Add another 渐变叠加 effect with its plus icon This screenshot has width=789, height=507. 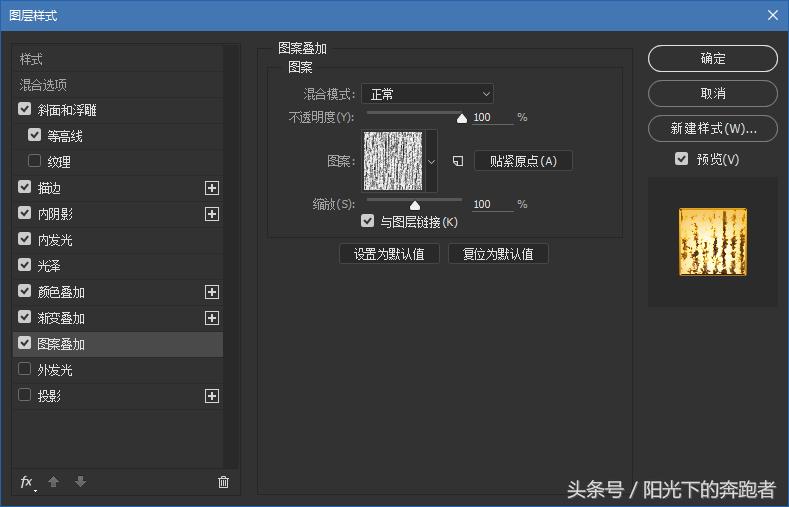pyautogui.click(x=212, y=318)
